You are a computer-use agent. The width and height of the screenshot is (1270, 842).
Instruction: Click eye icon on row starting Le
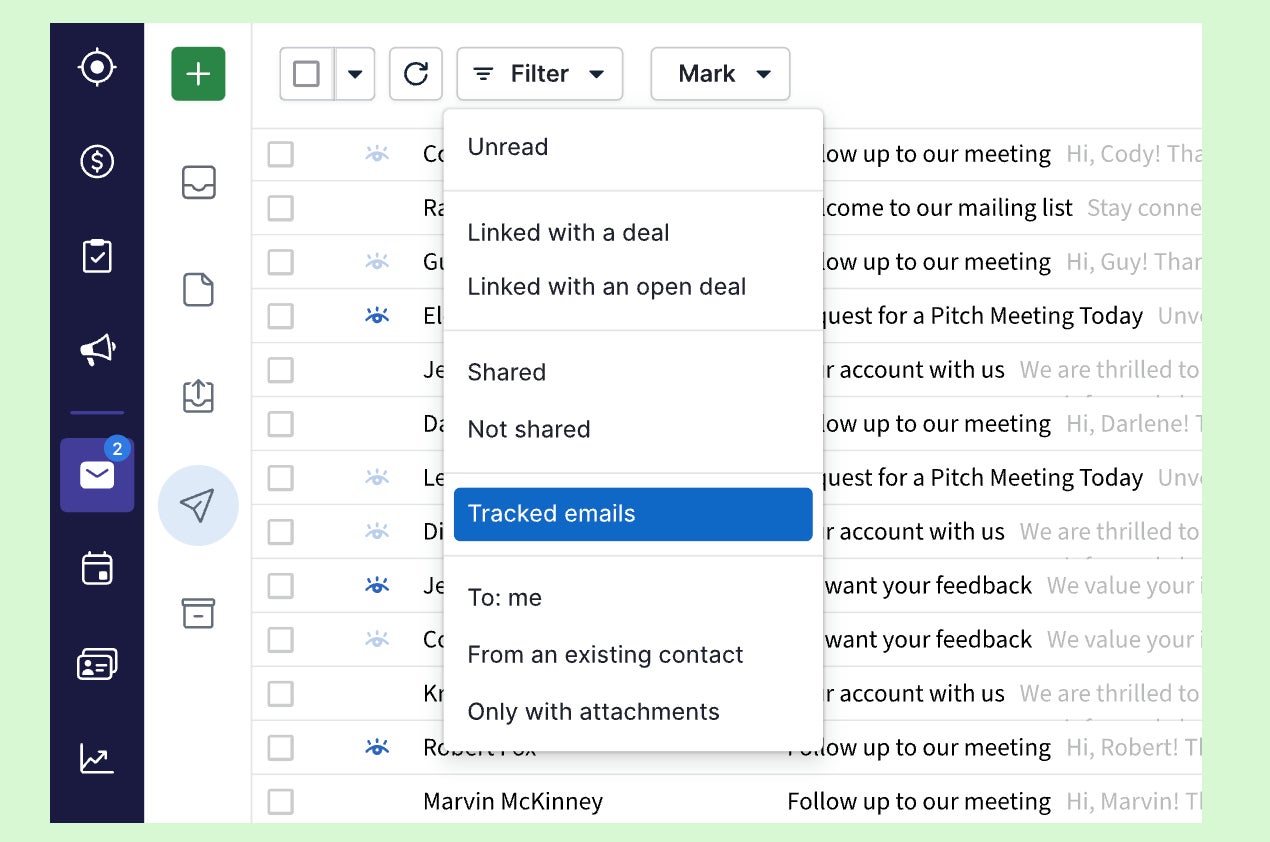[x=377, y=478]
